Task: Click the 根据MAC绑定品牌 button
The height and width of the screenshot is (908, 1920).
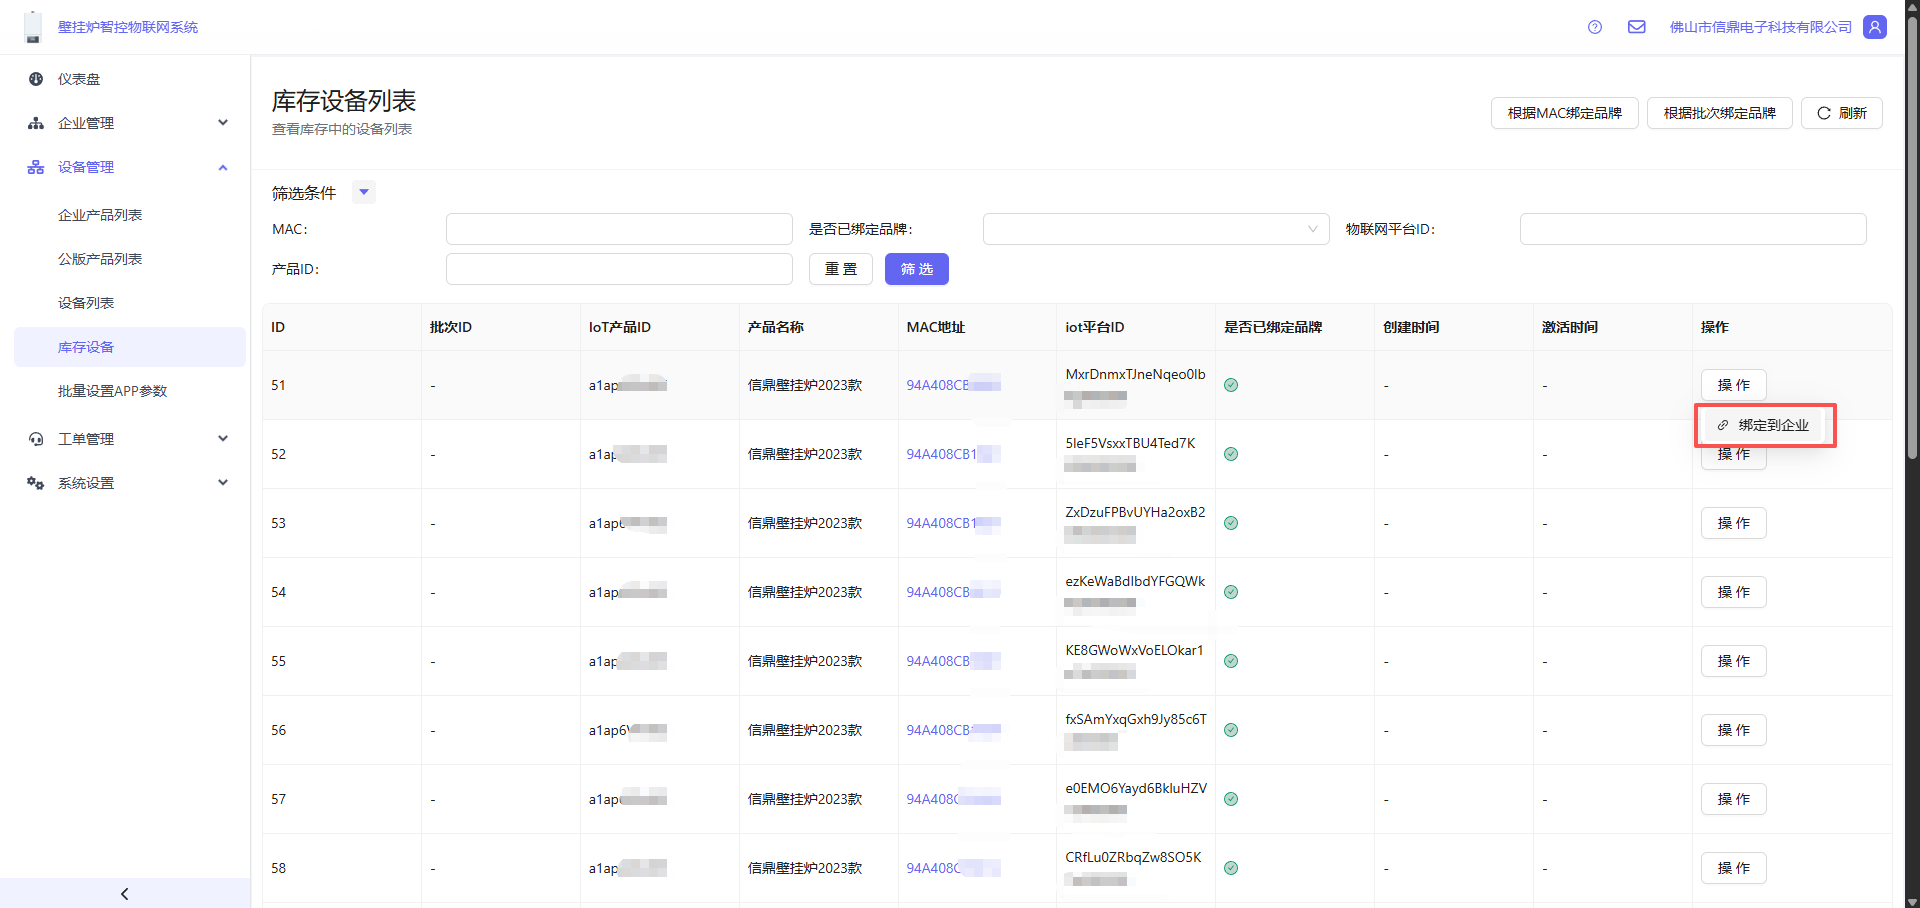Action: point(1564,113)
